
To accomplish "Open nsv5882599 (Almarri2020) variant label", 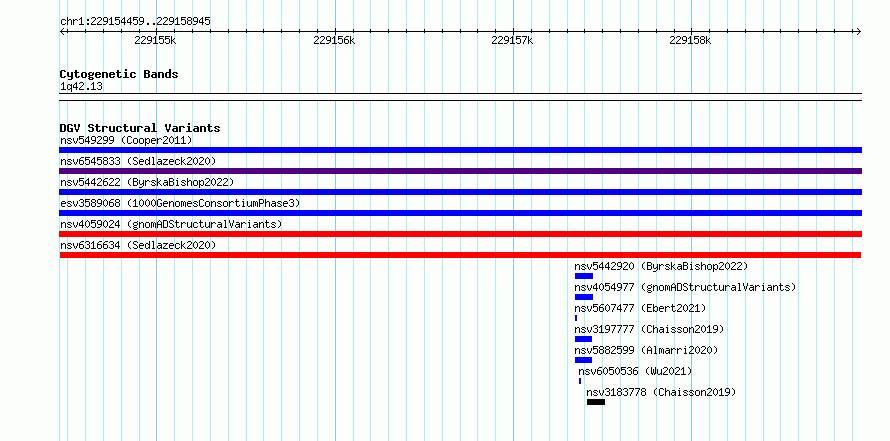I will click(646, 350).
